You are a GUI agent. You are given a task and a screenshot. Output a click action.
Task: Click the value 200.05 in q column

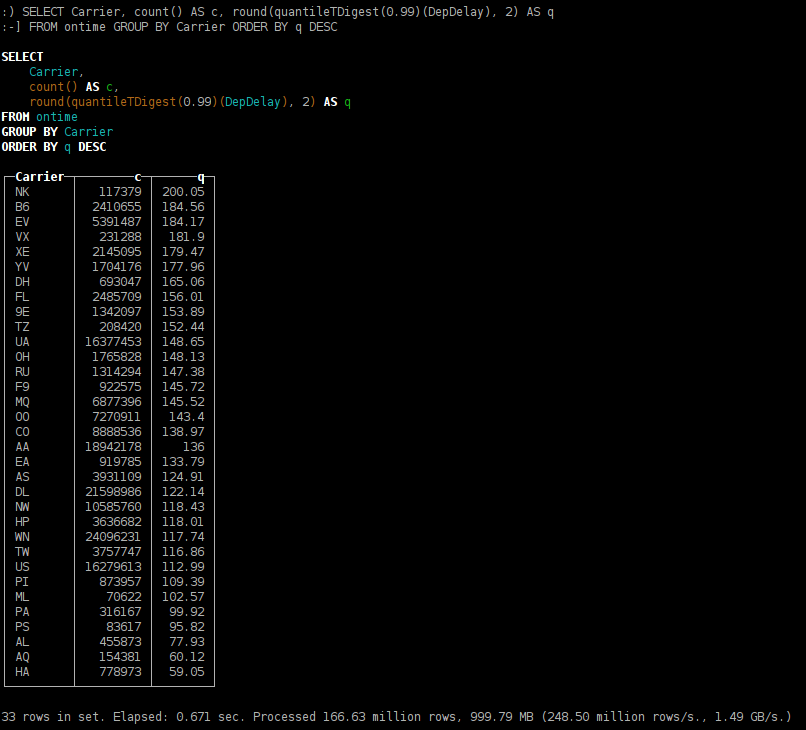pos(183,192)
